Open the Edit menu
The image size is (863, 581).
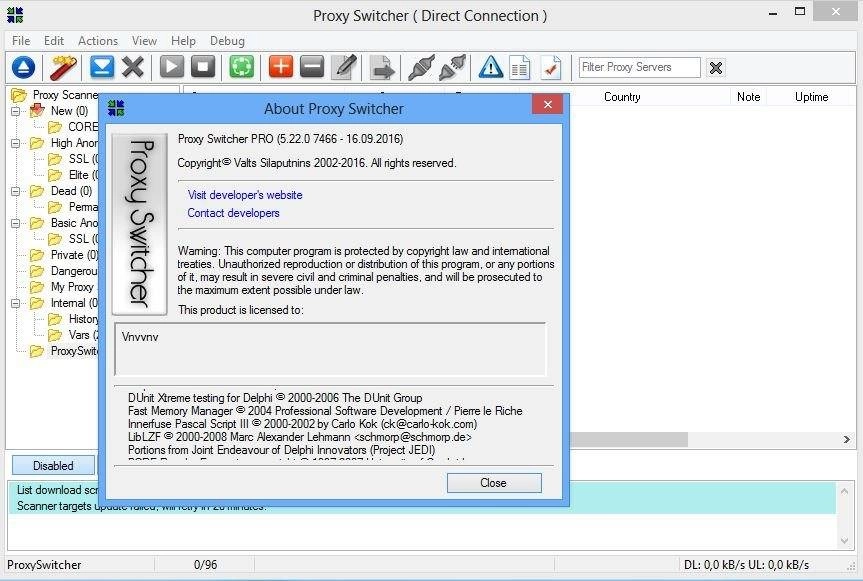click(x=54, y=41)
